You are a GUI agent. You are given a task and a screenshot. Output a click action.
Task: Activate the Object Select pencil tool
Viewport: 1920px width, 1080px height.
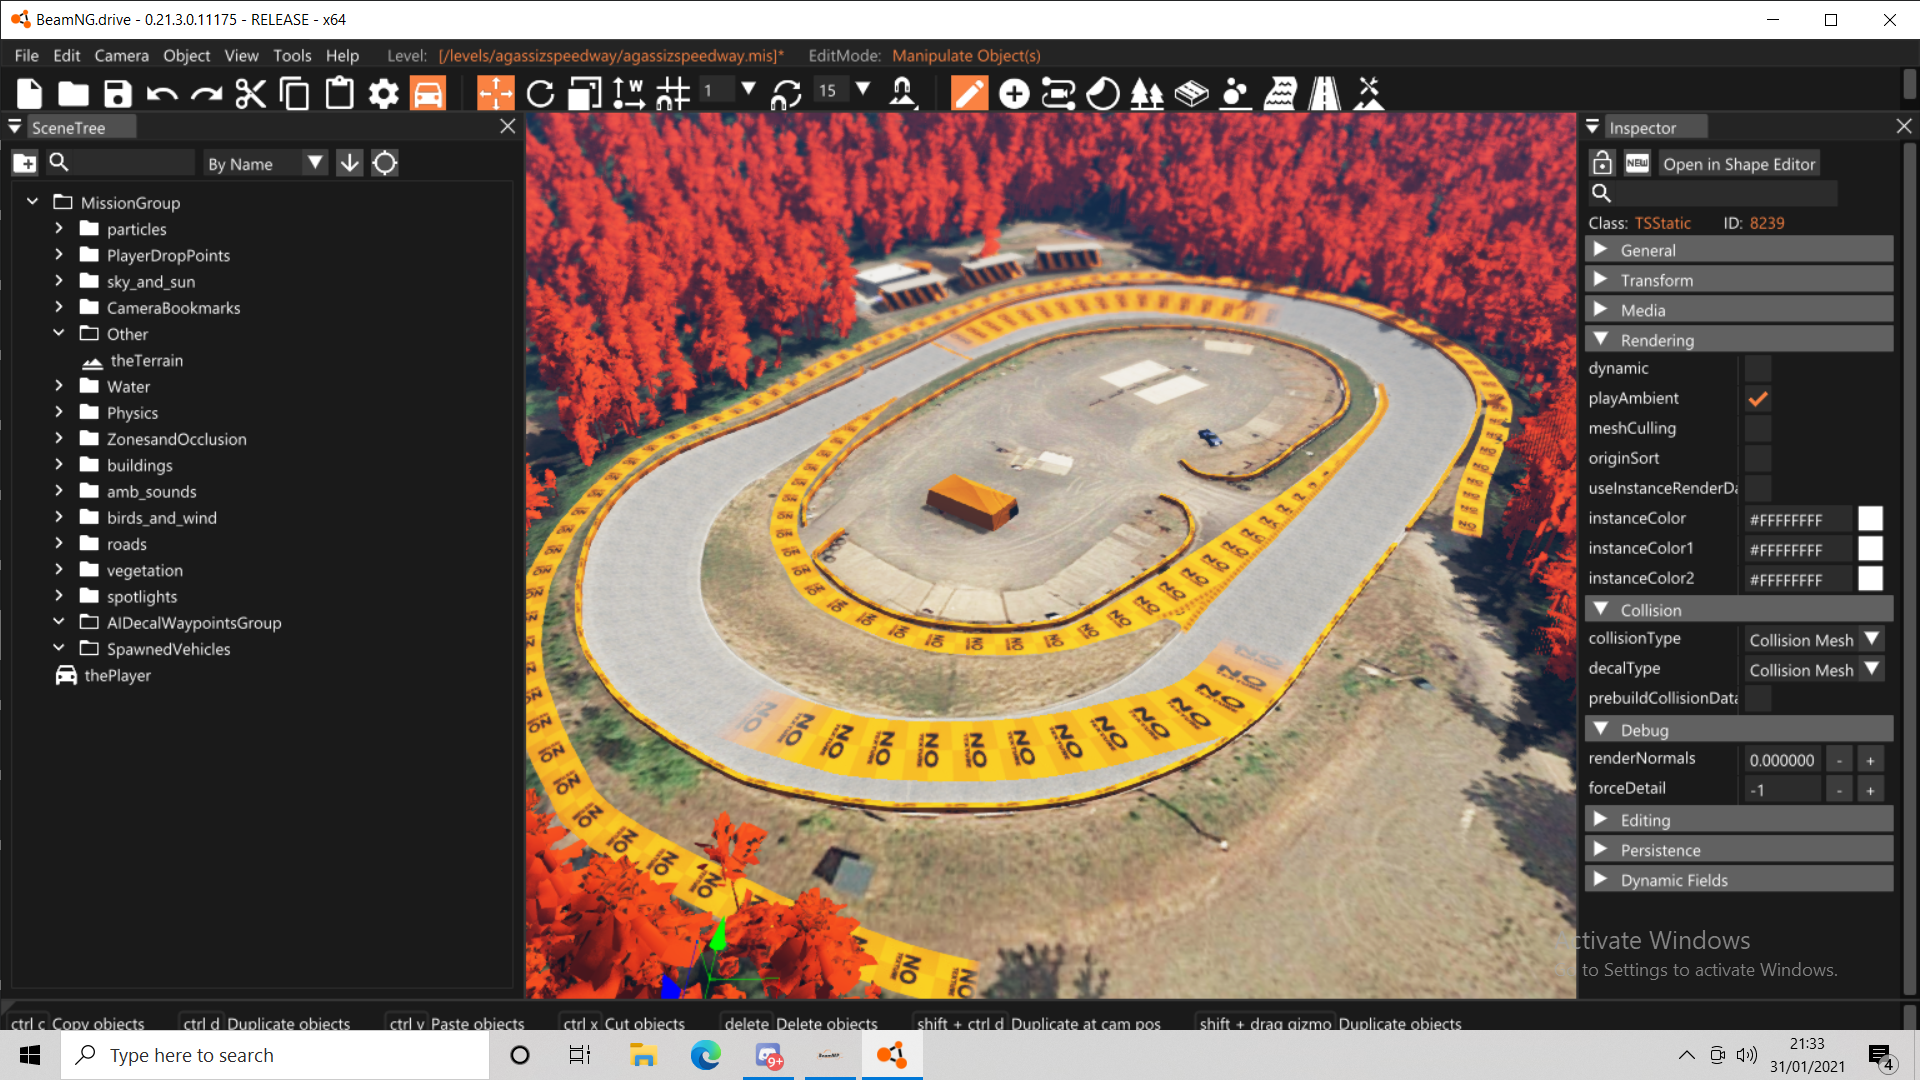[969, 93]
